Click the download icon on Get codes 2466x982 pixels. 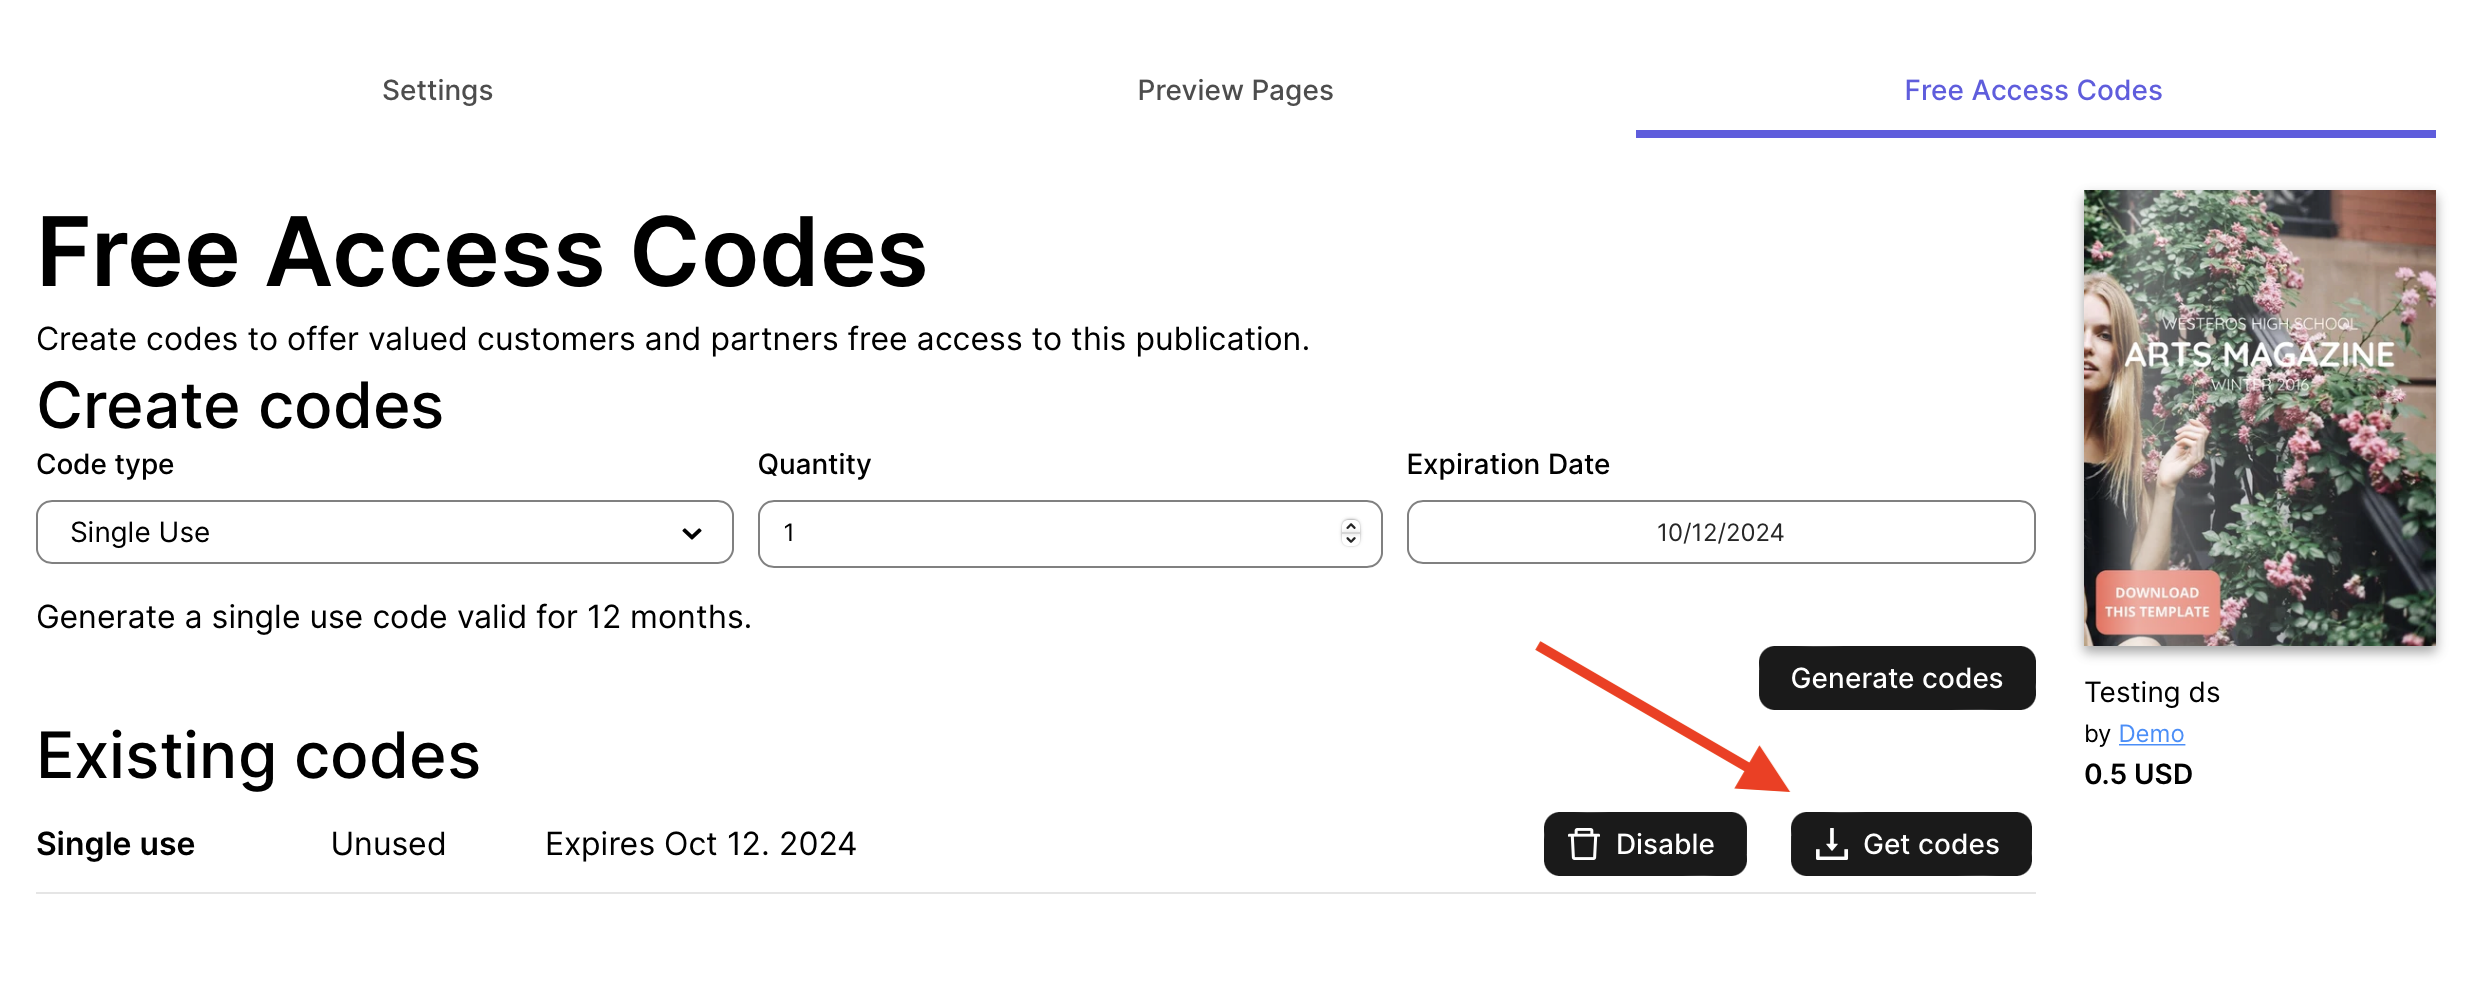(1831, 844)
